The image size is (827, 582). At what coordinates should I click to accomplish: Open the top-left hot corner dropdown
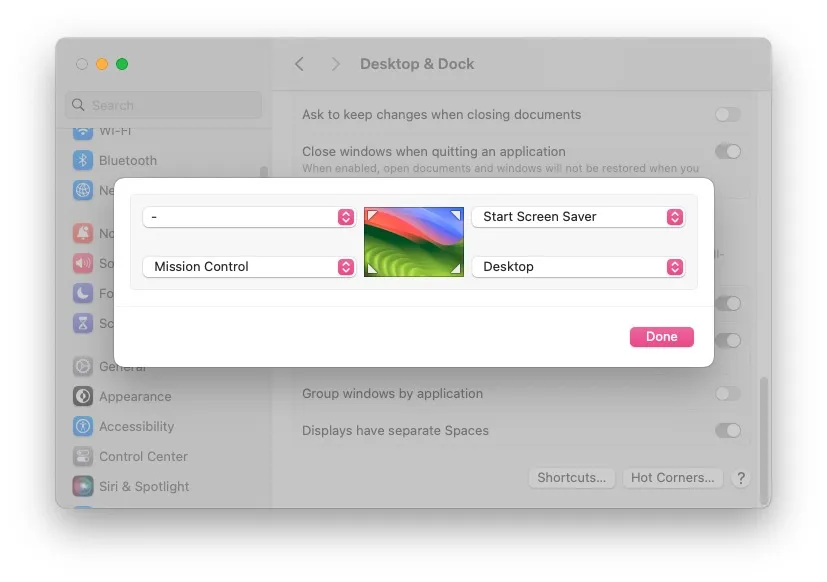249,217
